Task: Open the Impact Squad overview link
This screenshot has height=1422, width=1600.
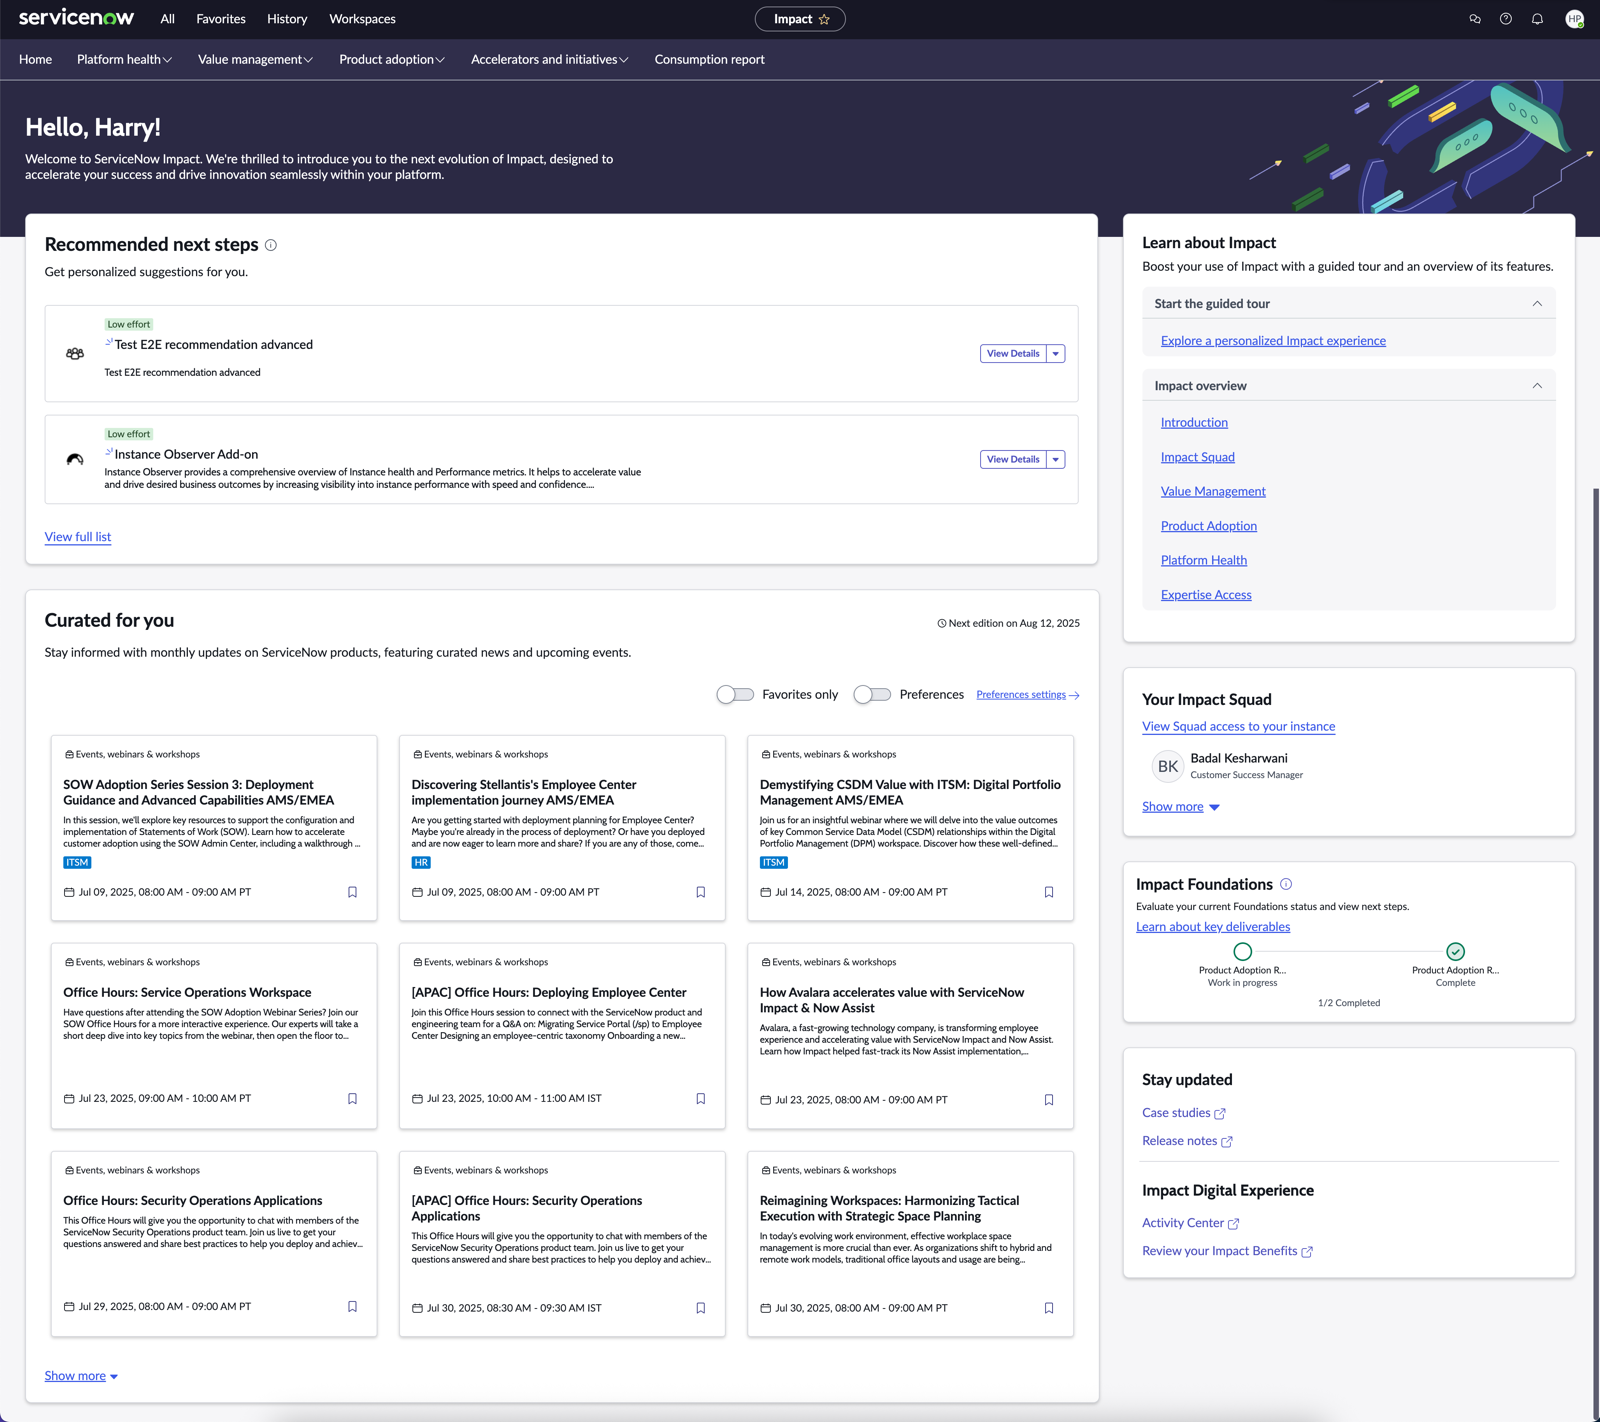Action: [x=1198, y=457]
